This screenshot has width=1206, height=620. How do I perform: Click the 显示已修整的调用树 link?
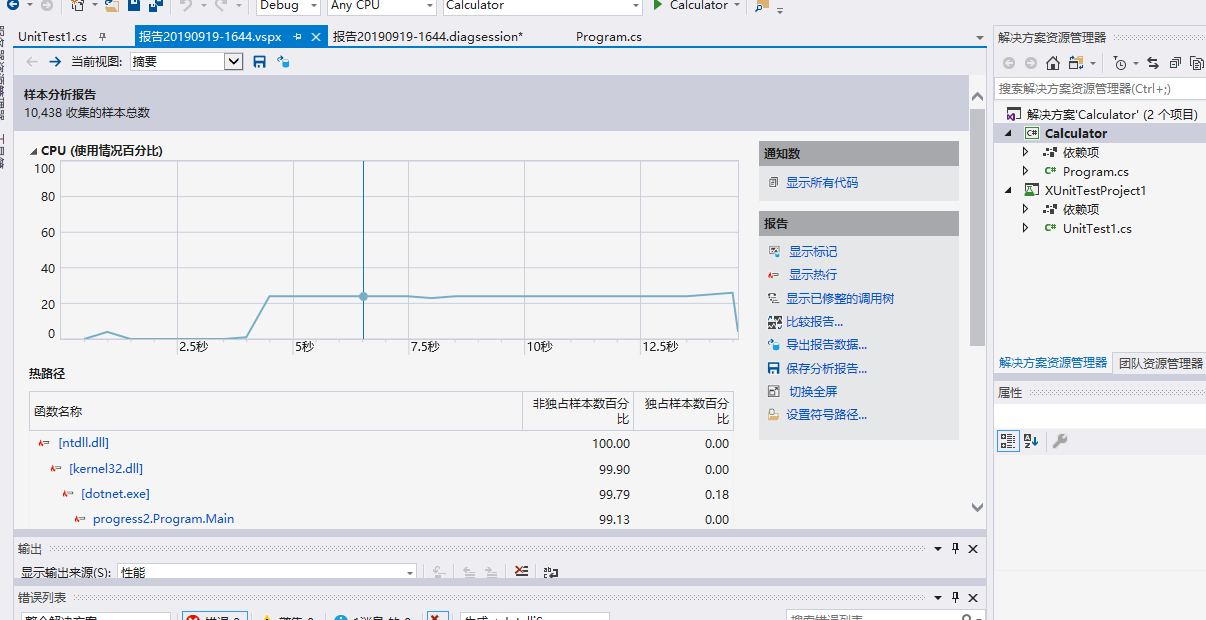840,298
